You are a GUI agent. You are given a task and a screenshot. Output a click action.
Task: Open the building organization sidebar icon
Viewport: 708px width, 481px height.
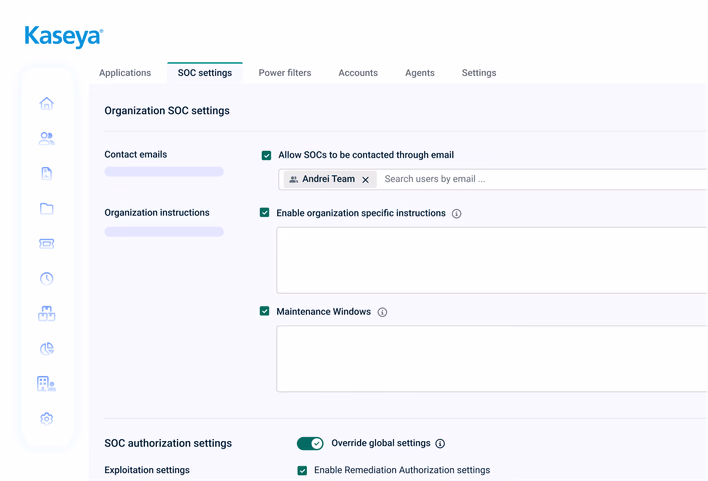click(47, 383)
